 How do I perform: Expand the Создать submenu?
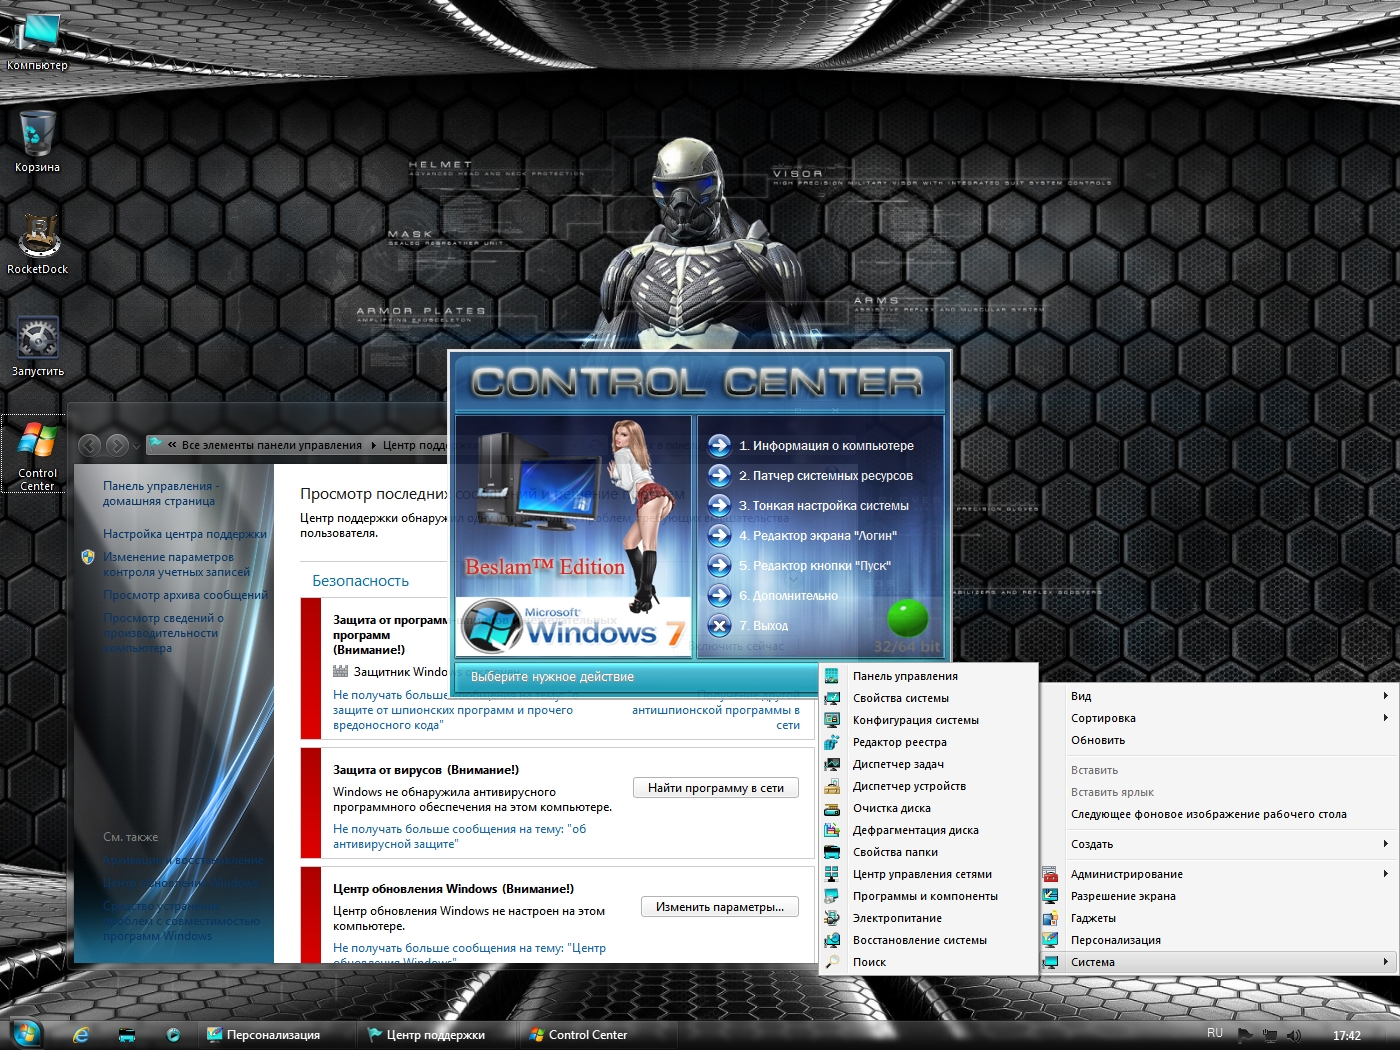tap(1385, 844)
